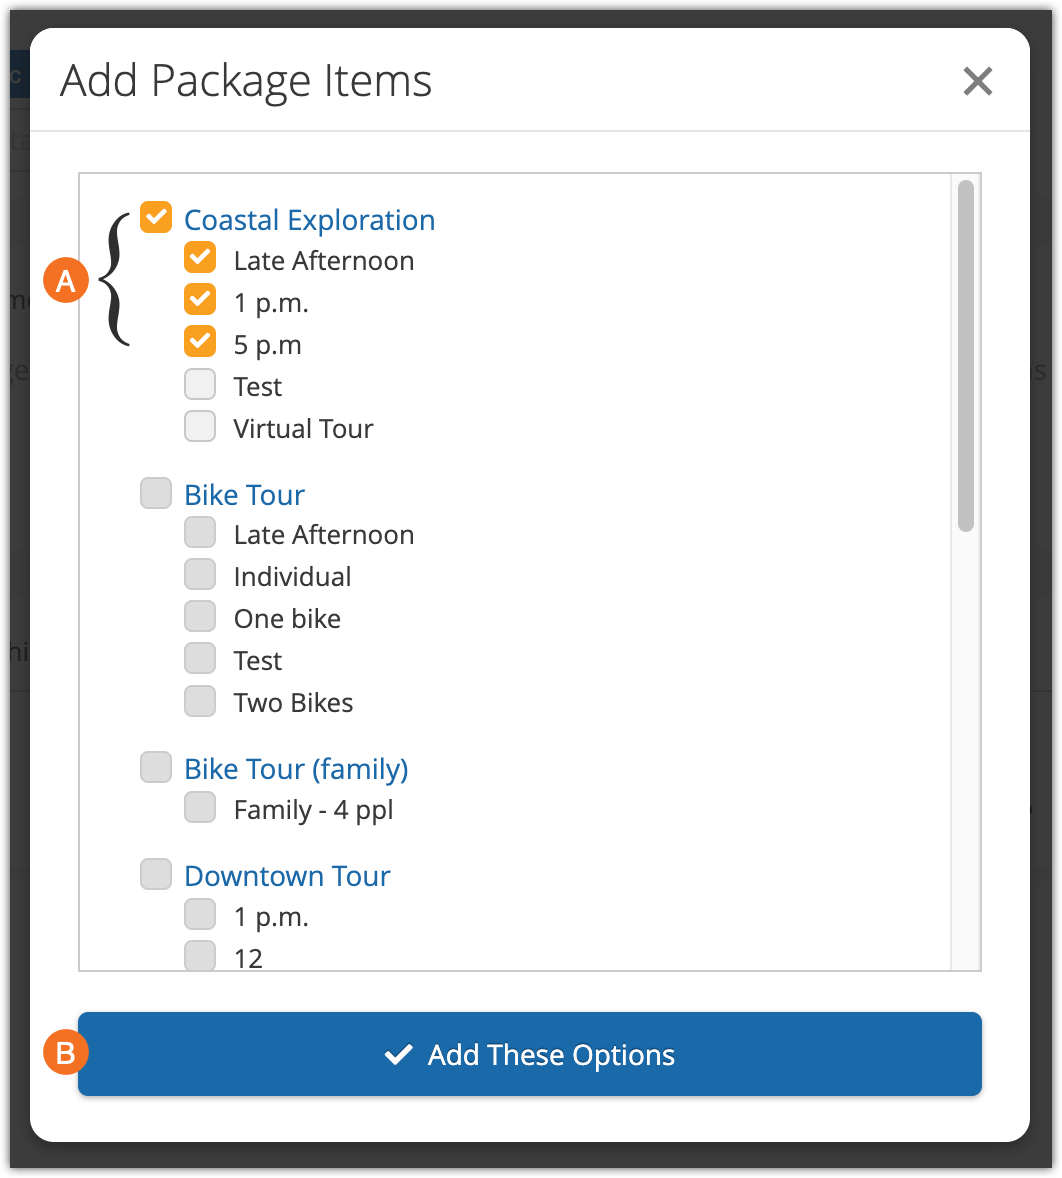Open the Bike Tour (family) link
The width and height of the screenshot is (1062, 1178).
pos(296,769)
